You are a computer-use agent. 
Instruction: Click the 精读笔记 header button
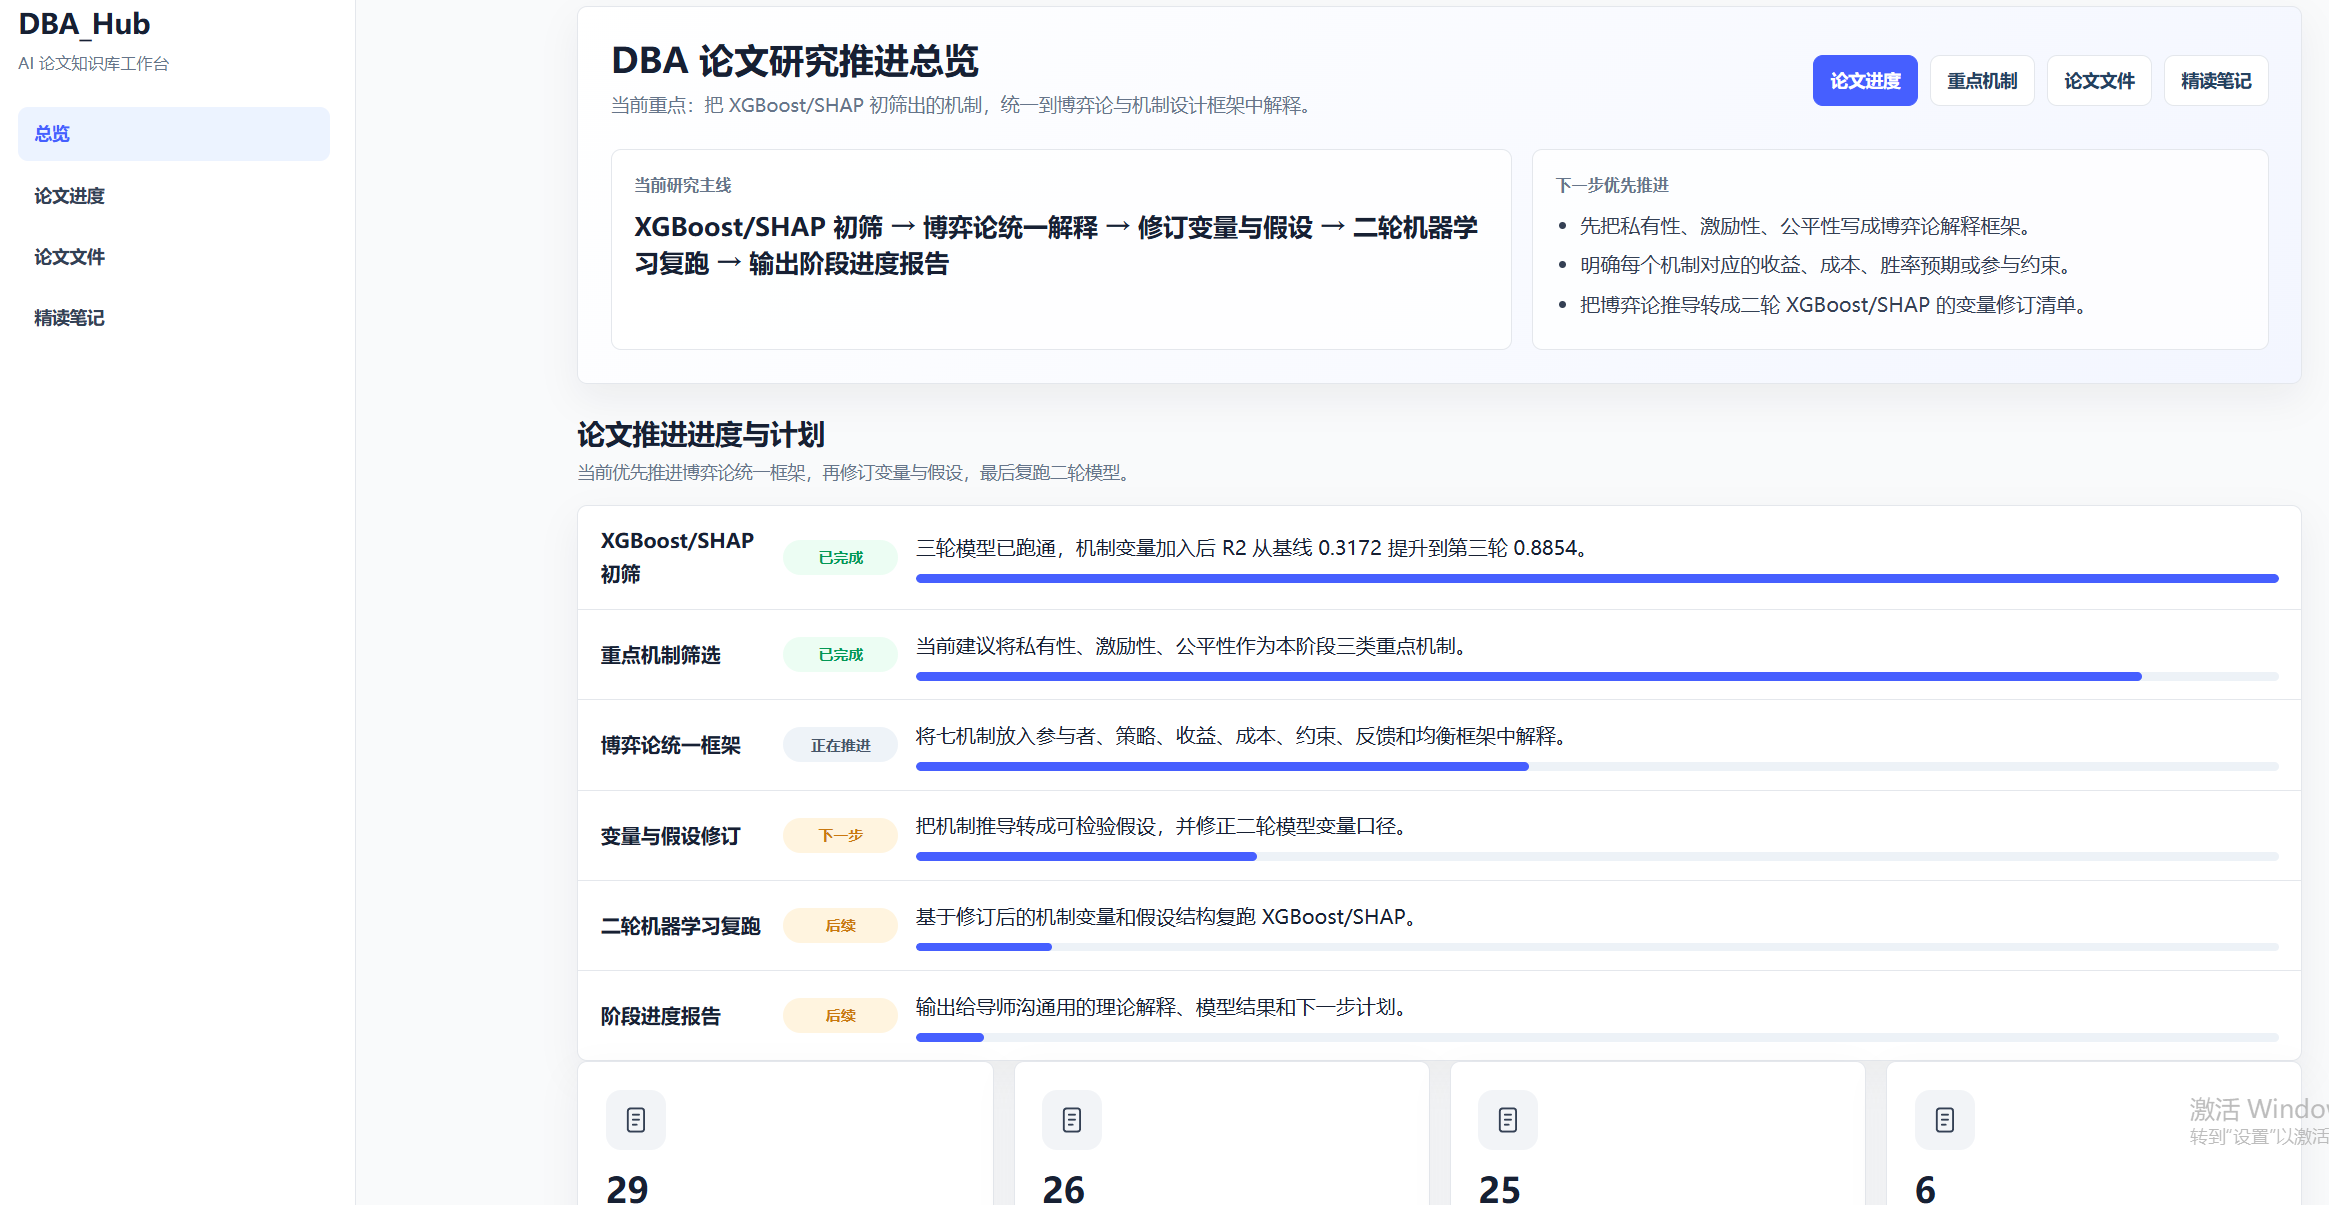[2216, 81]
